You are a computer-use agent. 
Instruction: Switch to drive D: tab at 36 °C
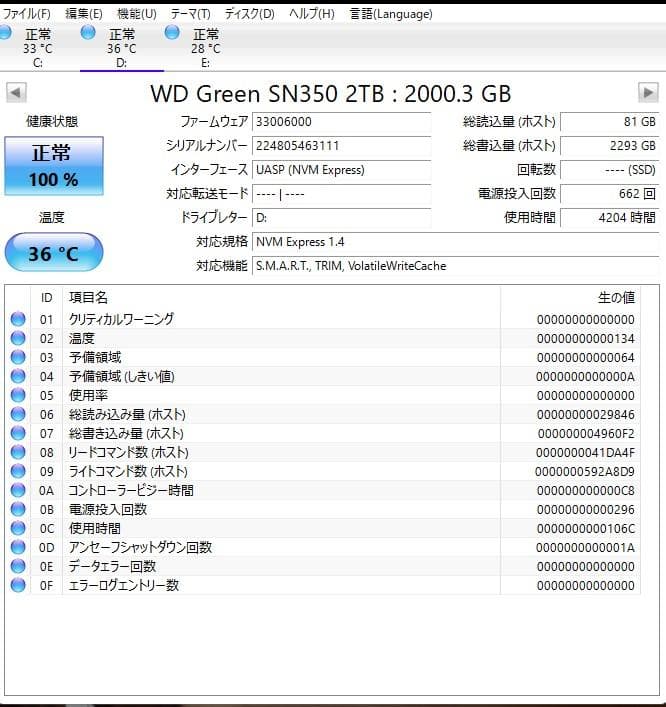coord(122,48)
